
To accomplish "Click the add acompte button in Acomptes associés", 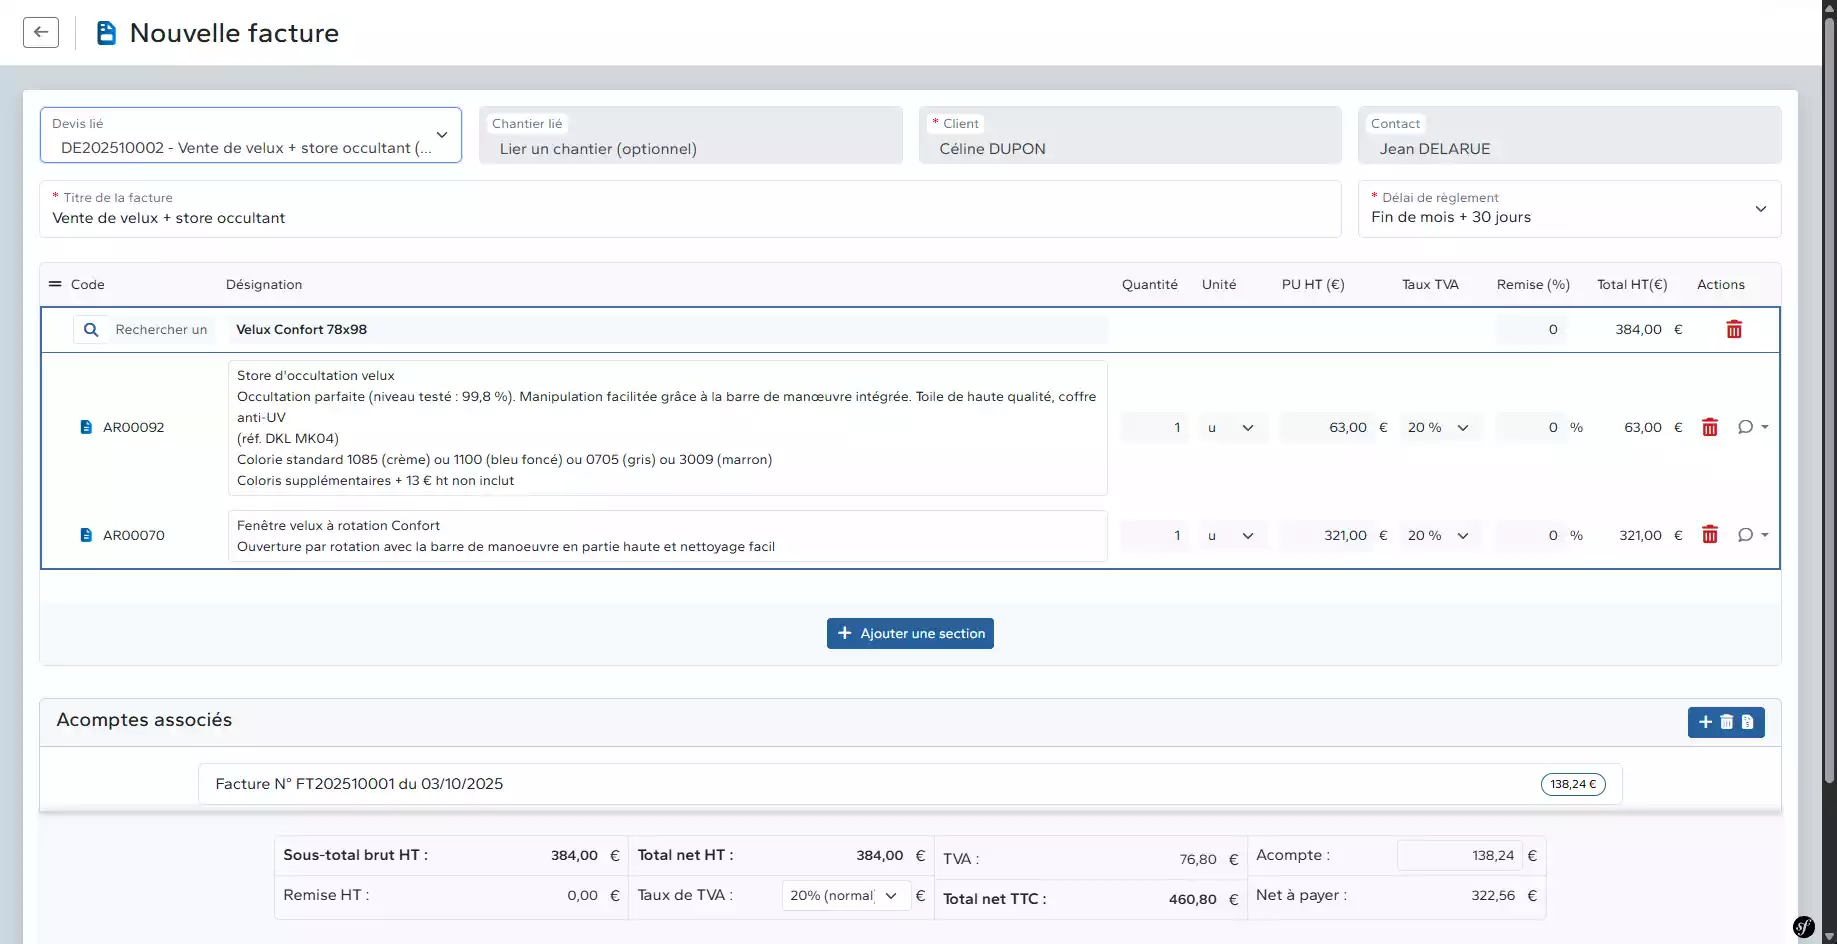I will [1705, 722].
